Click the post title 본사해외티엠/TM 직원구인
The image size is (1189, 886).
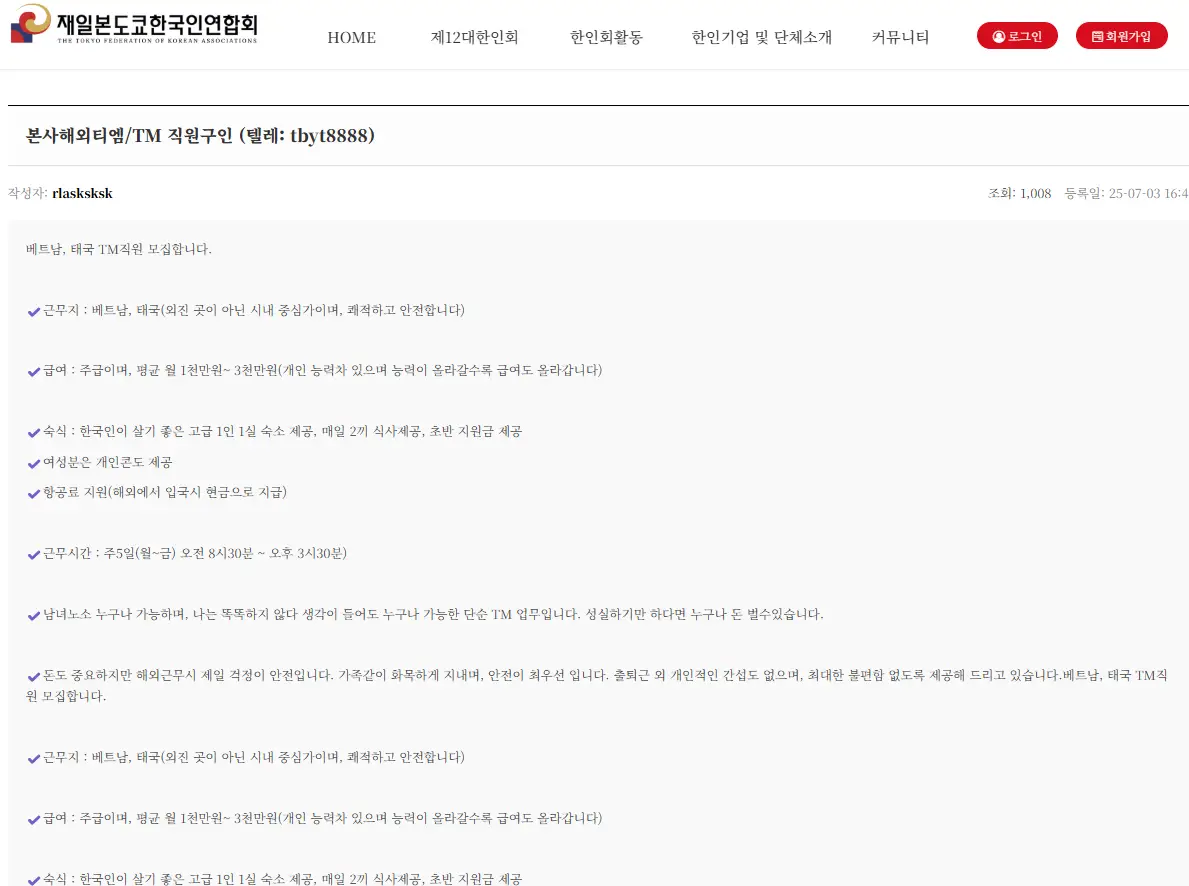(x=200, y=136)
